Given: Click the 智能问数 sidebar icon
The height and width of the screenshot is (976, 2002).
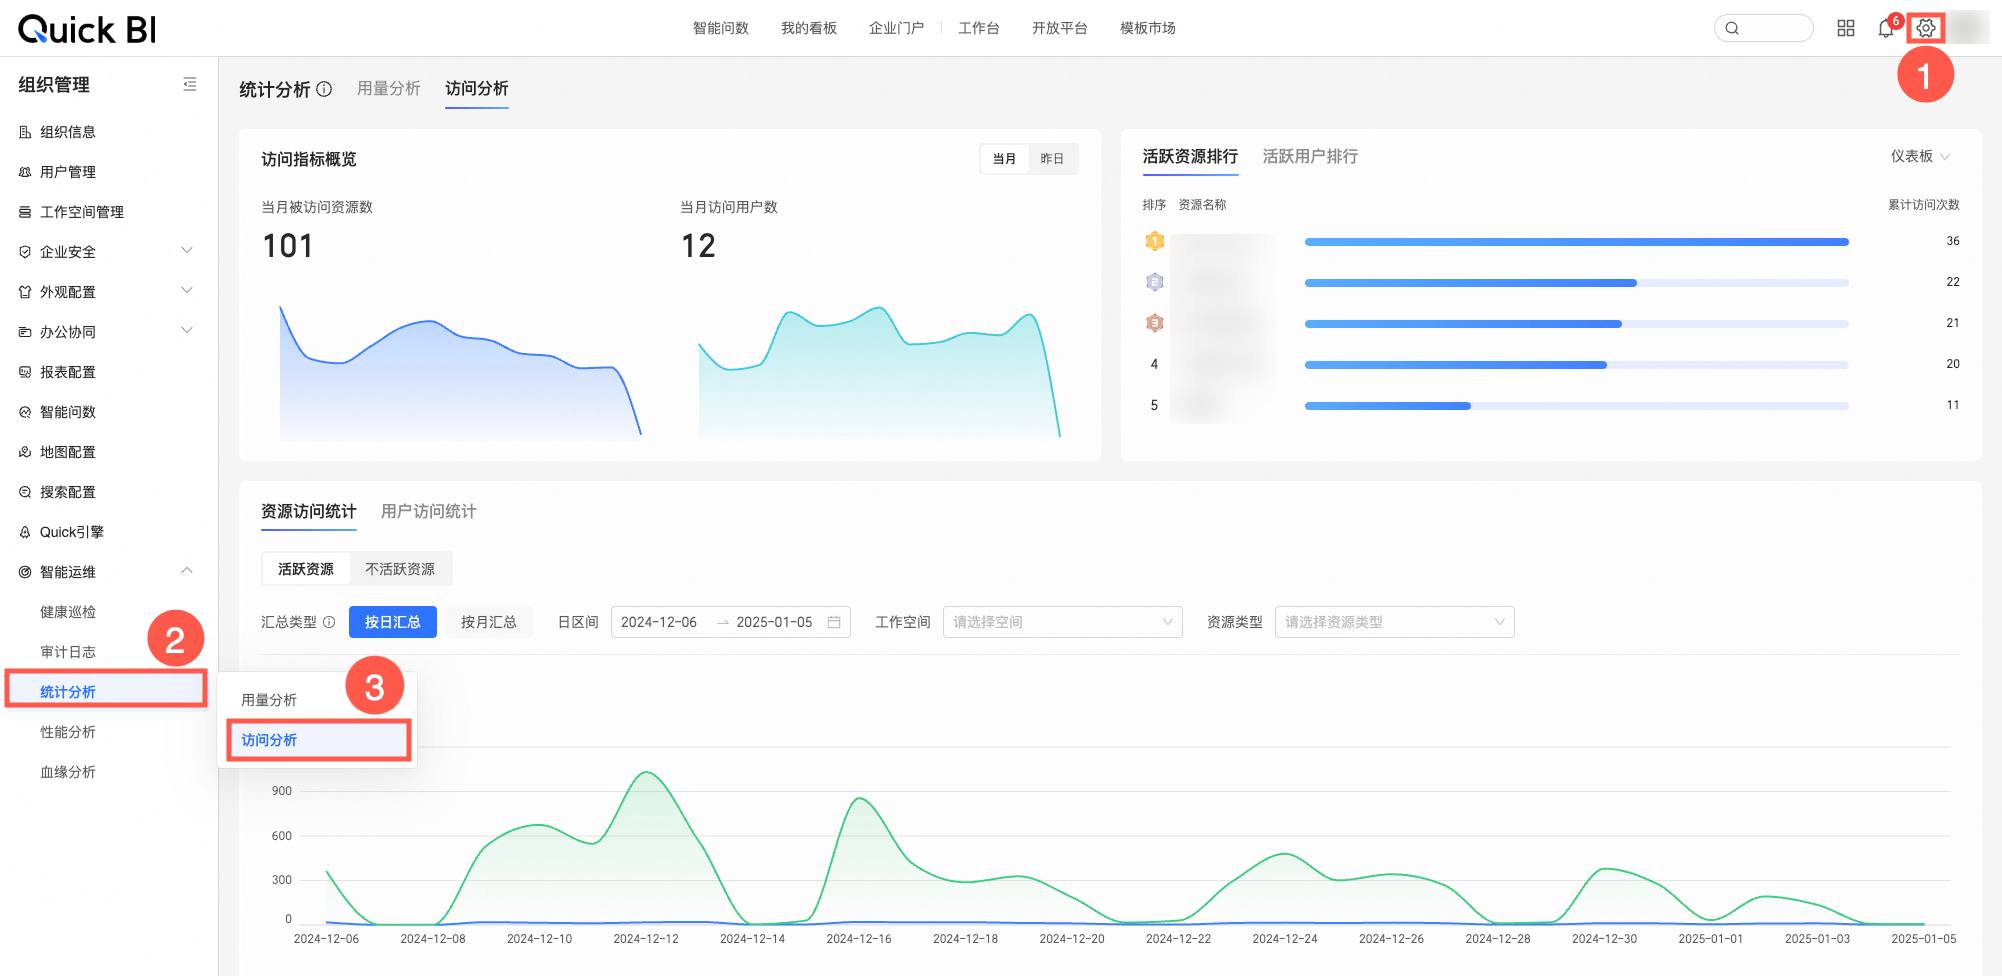Looking at the screenshot, I should tap(25, 412).
